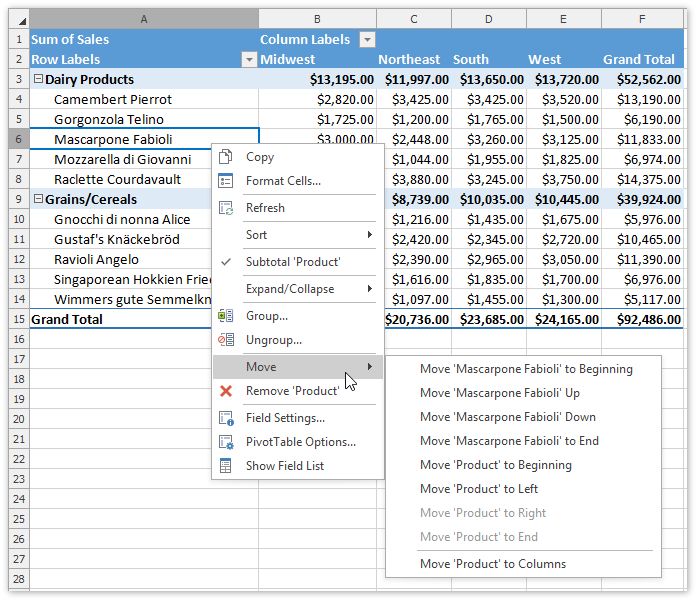Toggle the Subtotal 'Product' checkmark
The image size is (699, 603).
tap(226, 262)
